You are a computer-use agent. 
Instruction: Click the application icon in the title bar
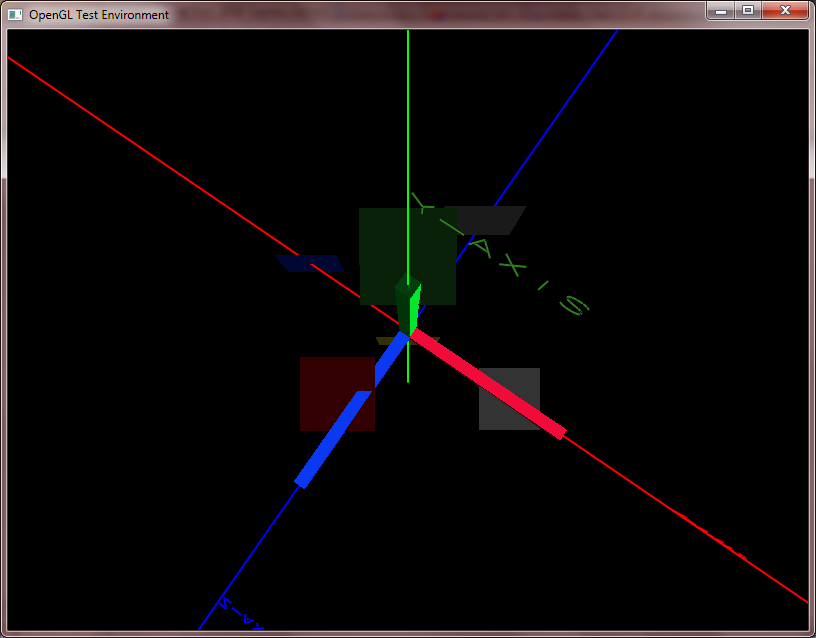coord(15,15)
